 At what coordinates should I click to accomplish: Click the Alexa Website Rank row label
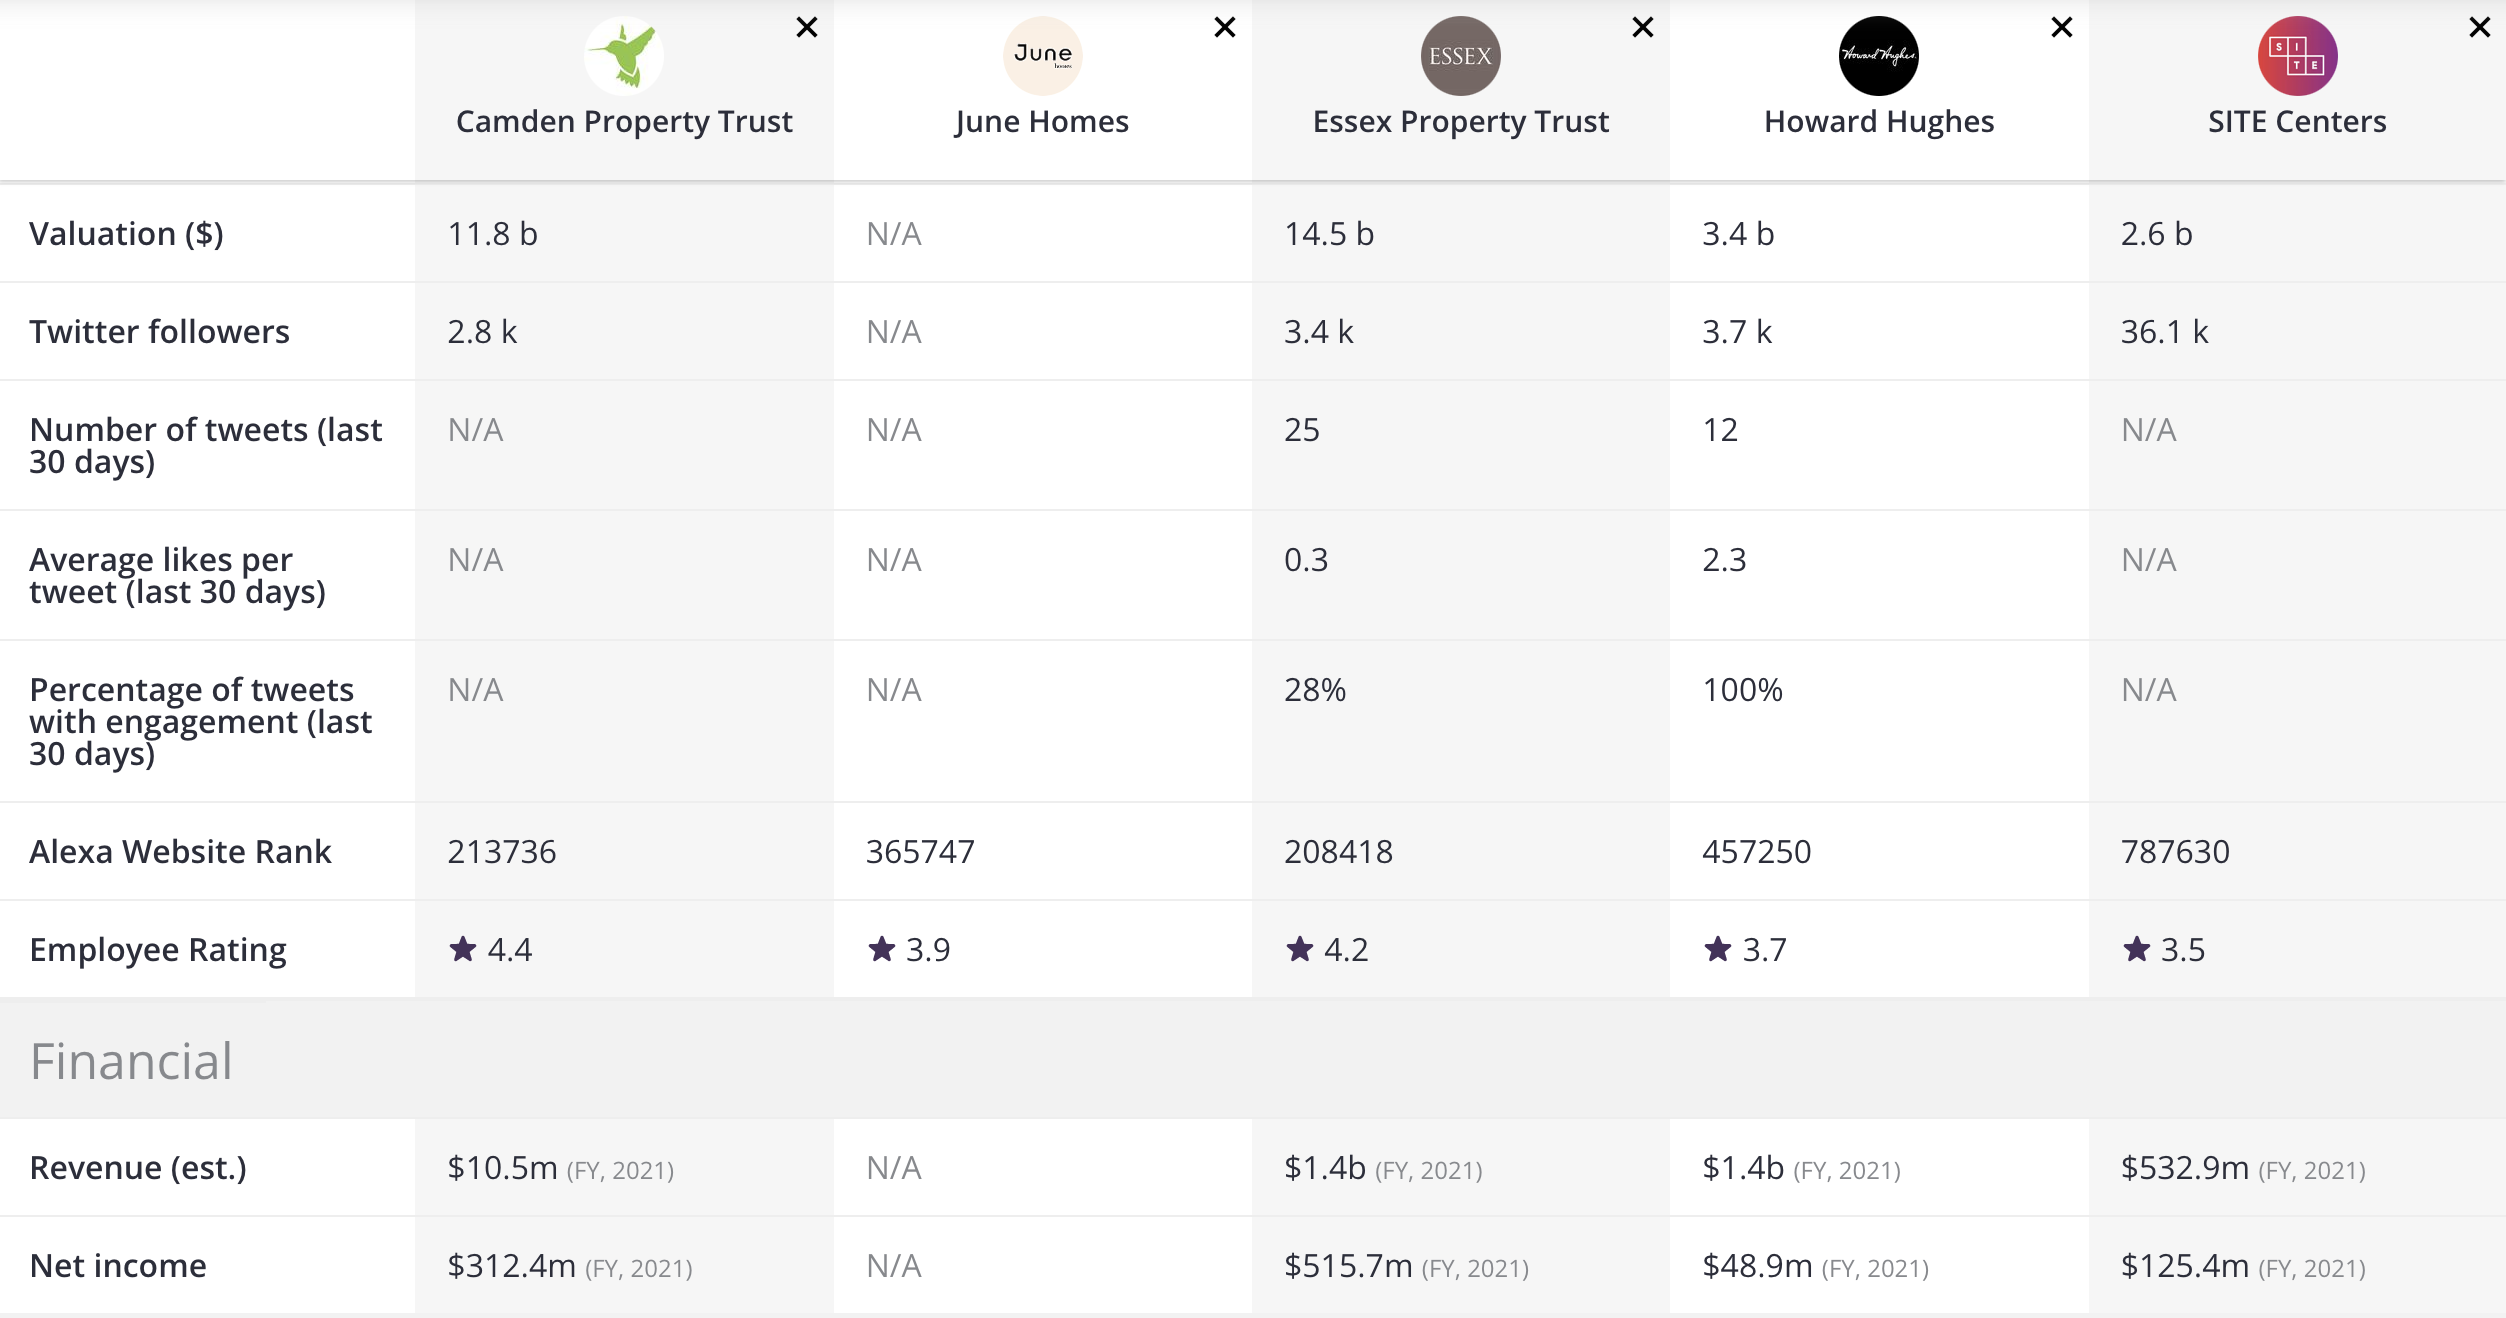click(x=180, y=852)
